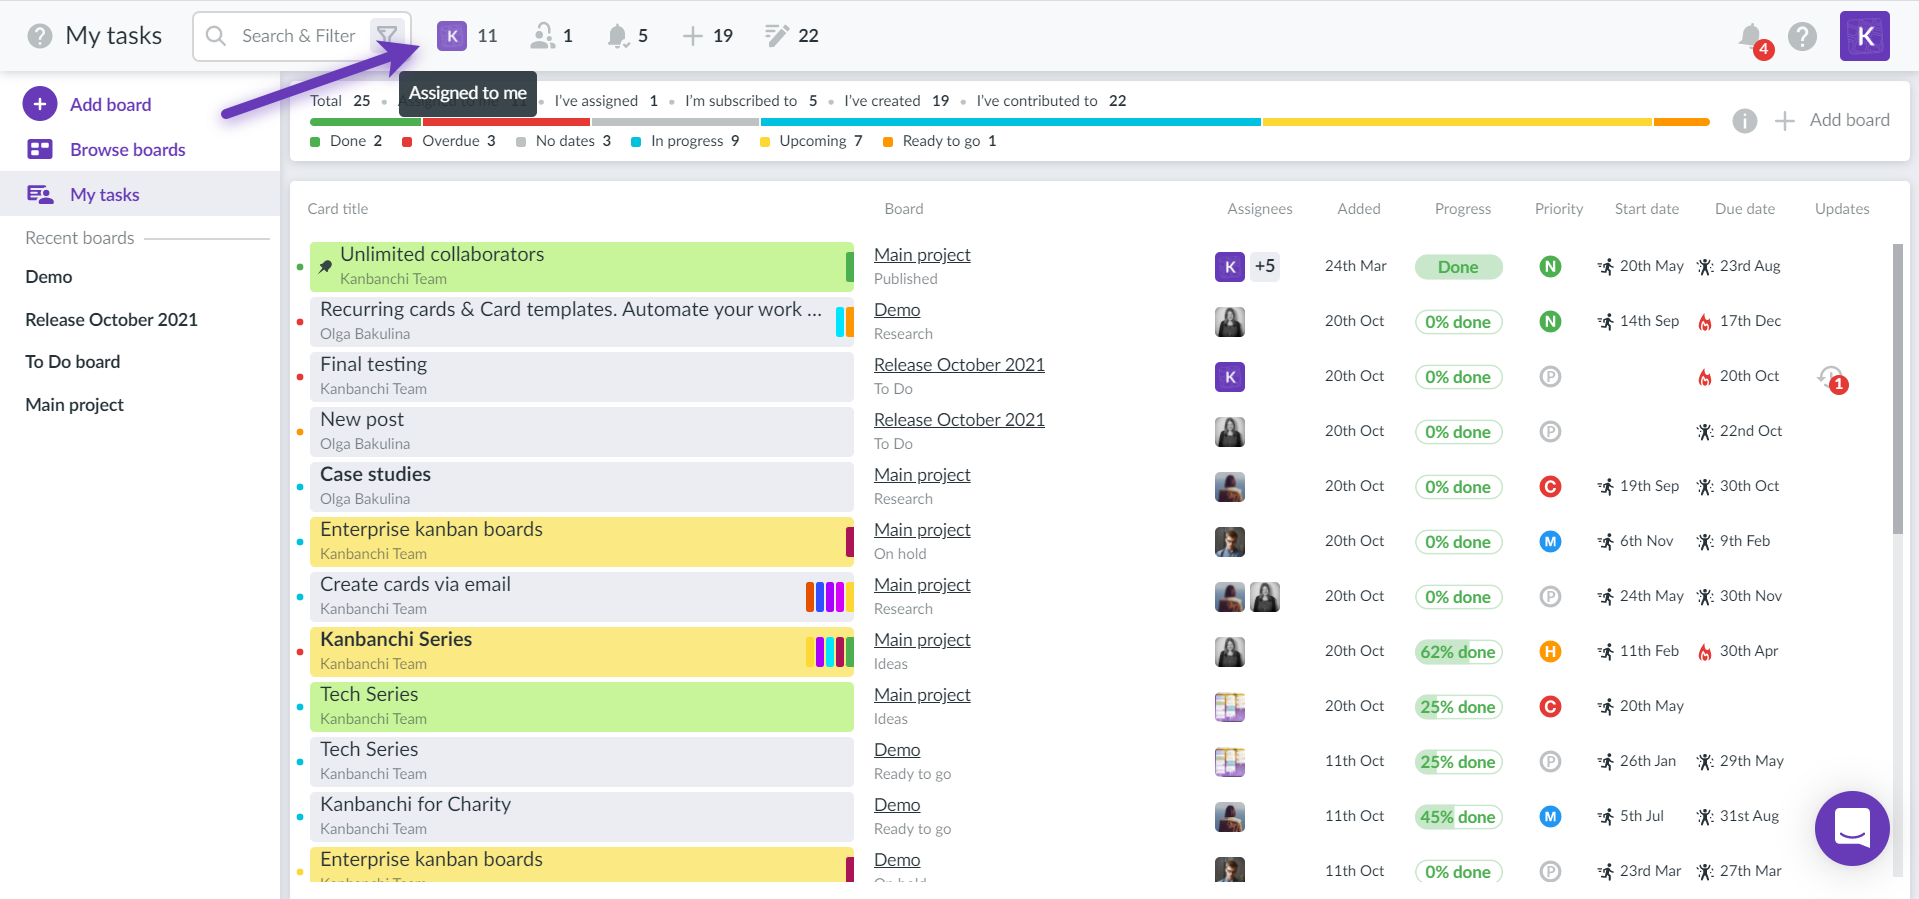Click the Upcoming 7 legend entry
1919x899 pixels.
coord(811,141)
